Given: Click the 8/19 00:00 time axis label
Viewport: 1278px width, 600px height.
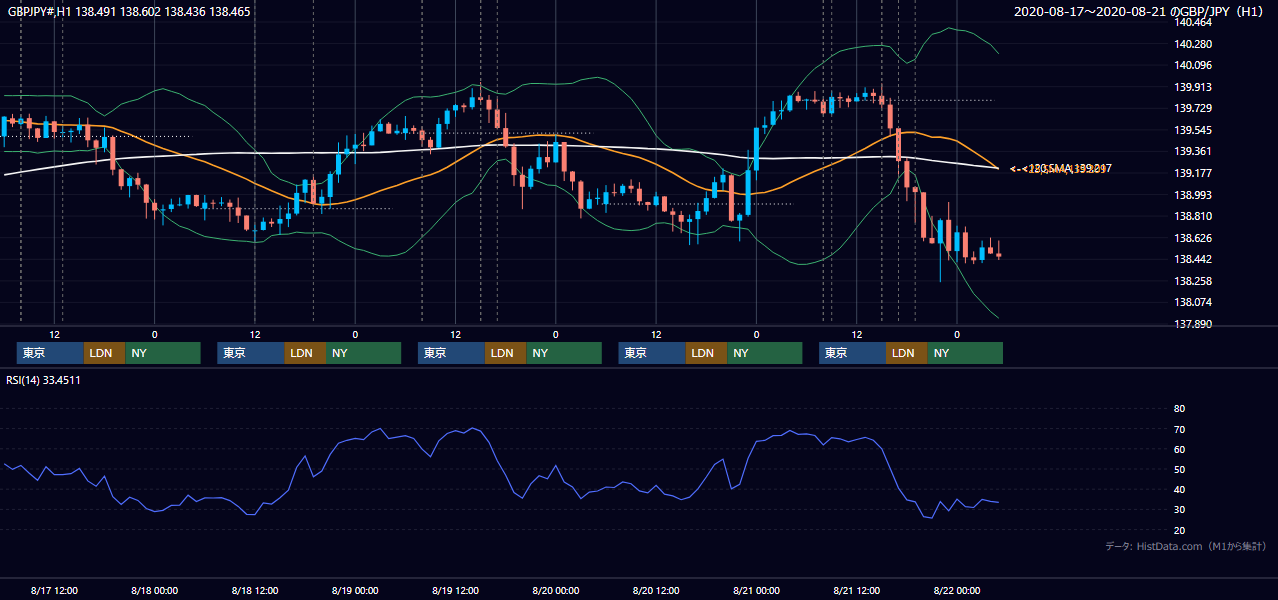Looking at the screenshot, I should [x=356, y=590].
